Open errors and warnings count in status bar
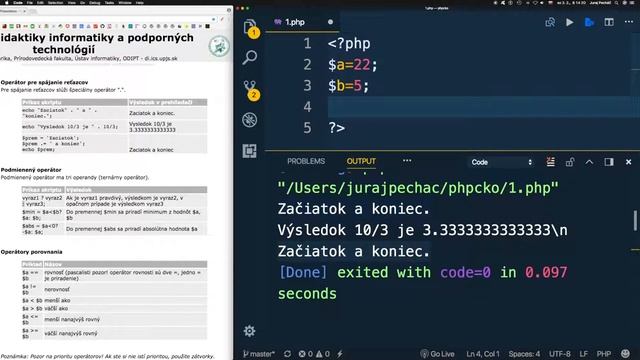Image resolution: width=640 pixels, height=360 pixels. tap(314, 354)
